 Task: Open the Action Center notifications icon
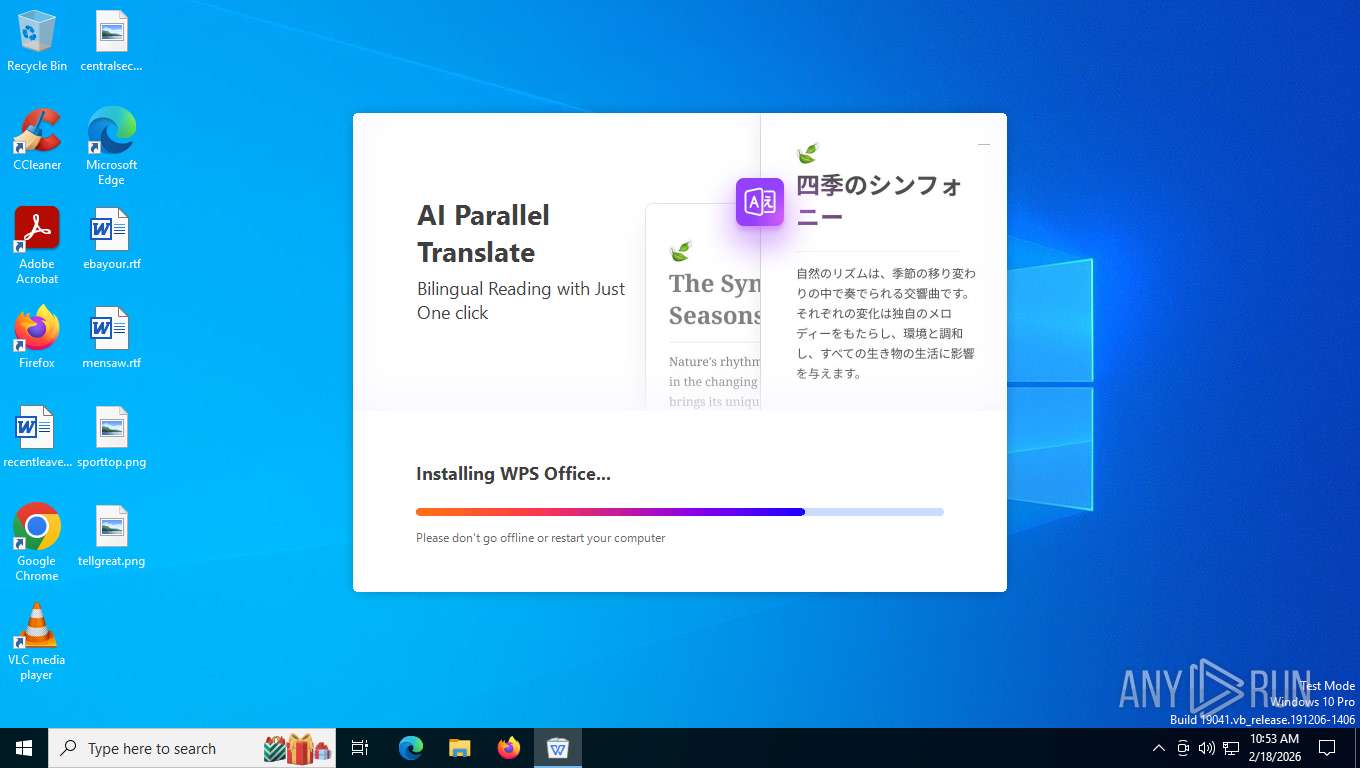click(1327, 748)
